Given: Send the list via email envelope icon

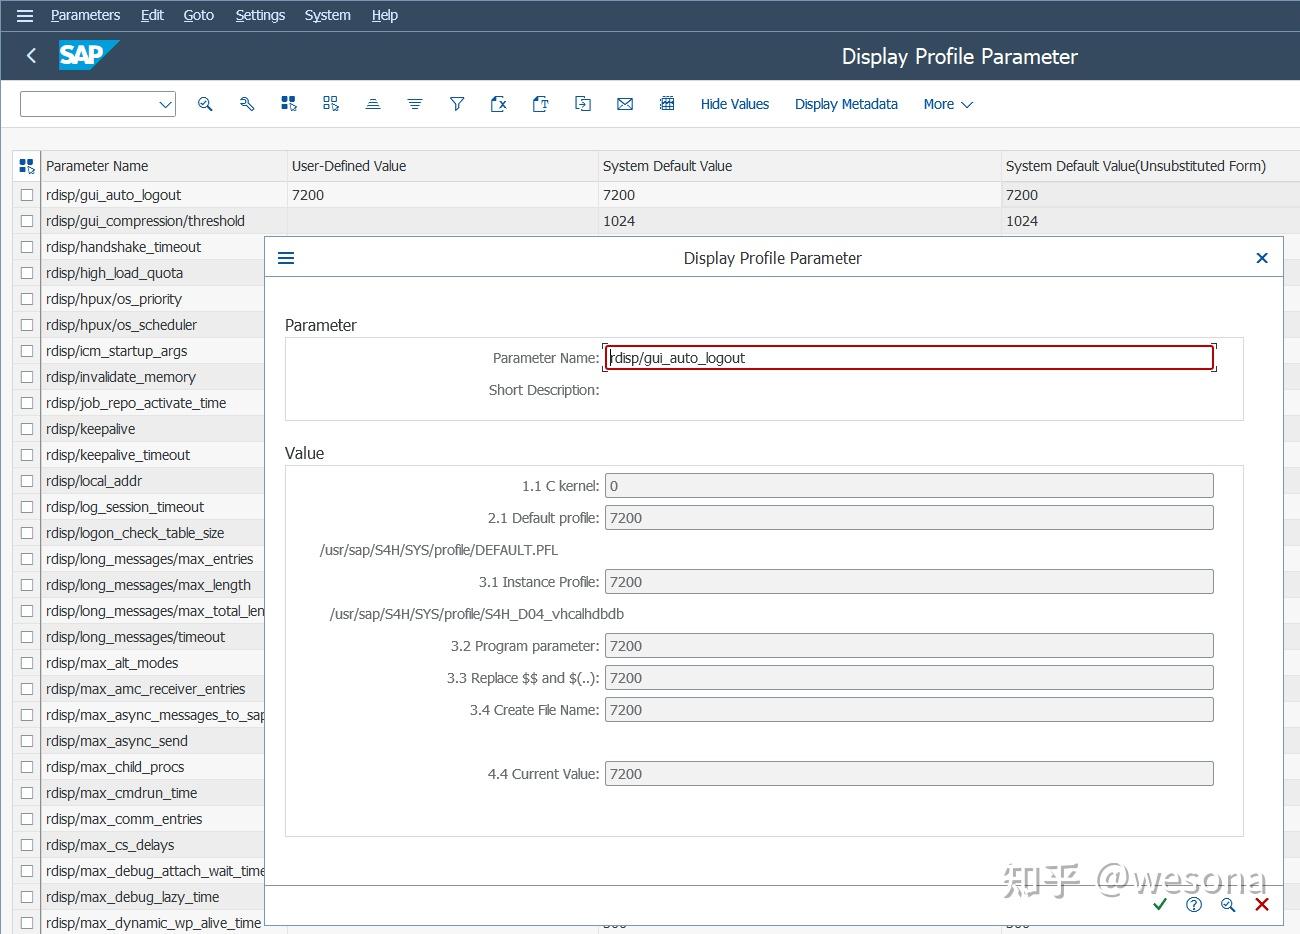Looking at the screenshot, I should click(625, 104).
